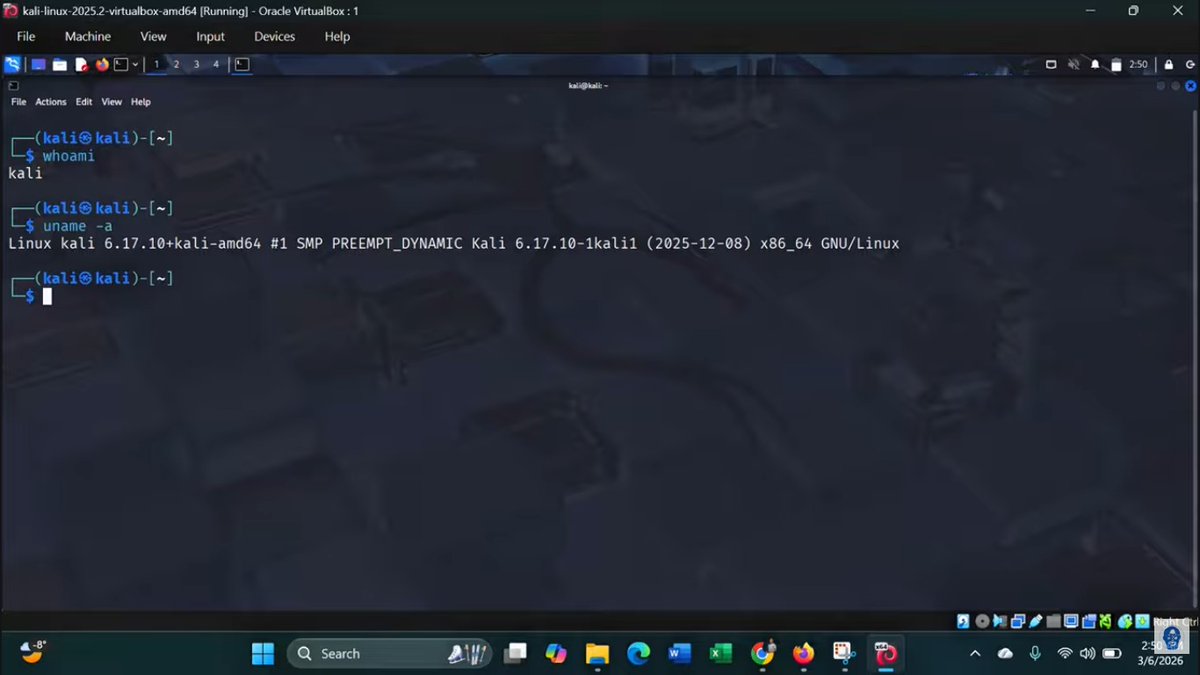The width and height of the screenshot is (1200, 675).
Task: Click VirtualBox display status icon
Action: point(1071,621)
